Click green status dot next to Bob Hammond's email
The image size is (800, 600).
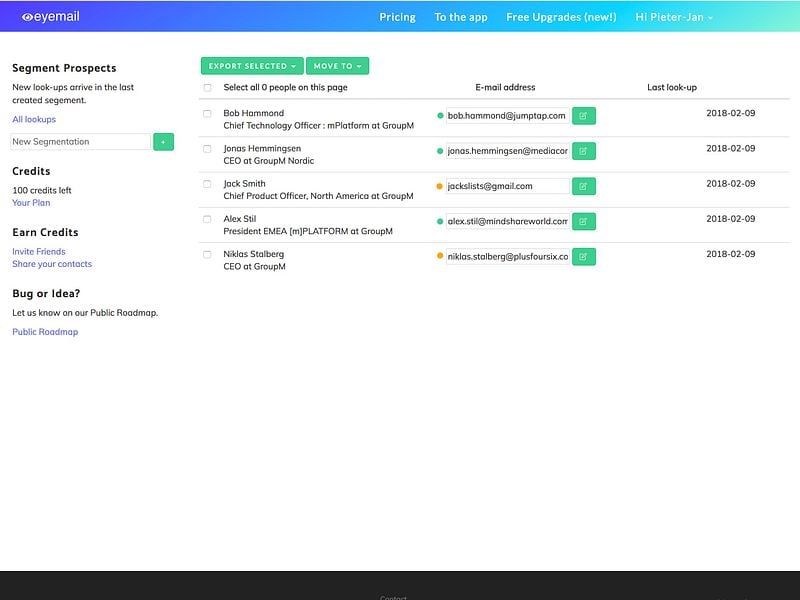pos(440,116)
